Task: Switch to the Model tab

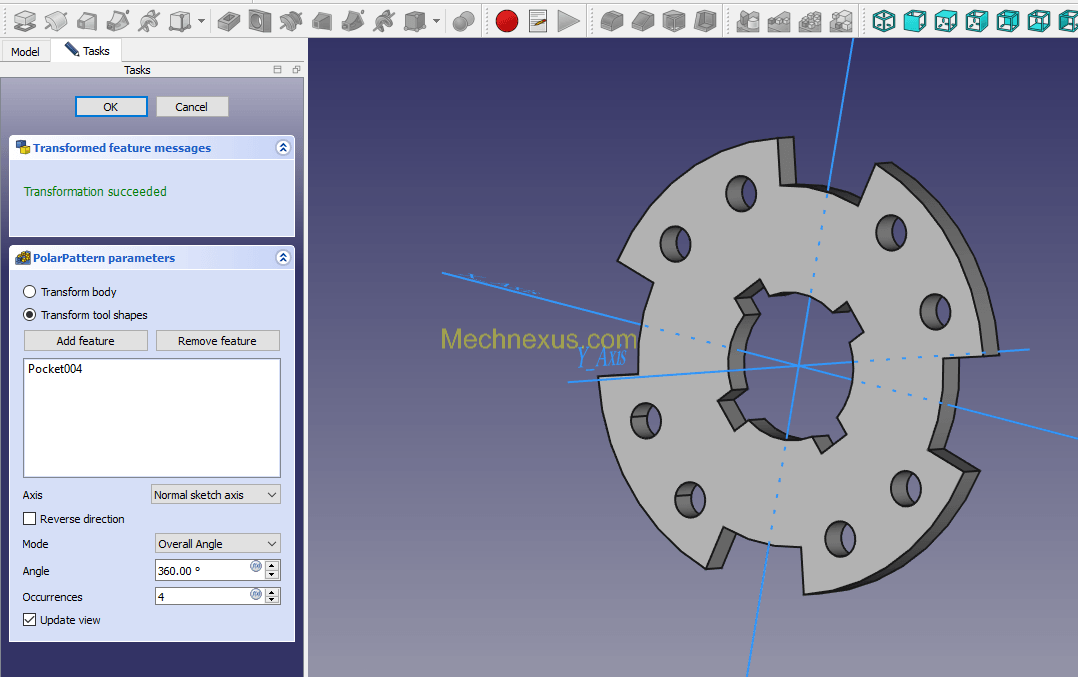Action: click(25, 51)
